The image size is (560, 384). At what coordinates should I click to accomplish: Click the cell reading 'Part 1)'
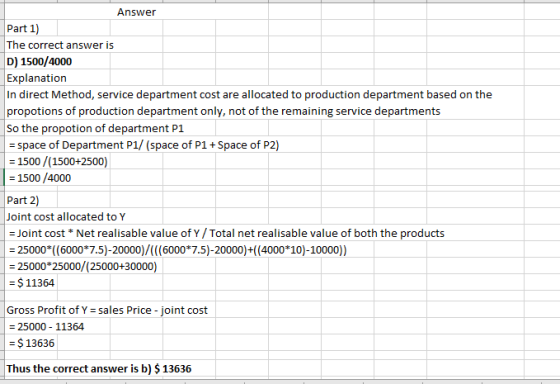click(x=23, y=29)
